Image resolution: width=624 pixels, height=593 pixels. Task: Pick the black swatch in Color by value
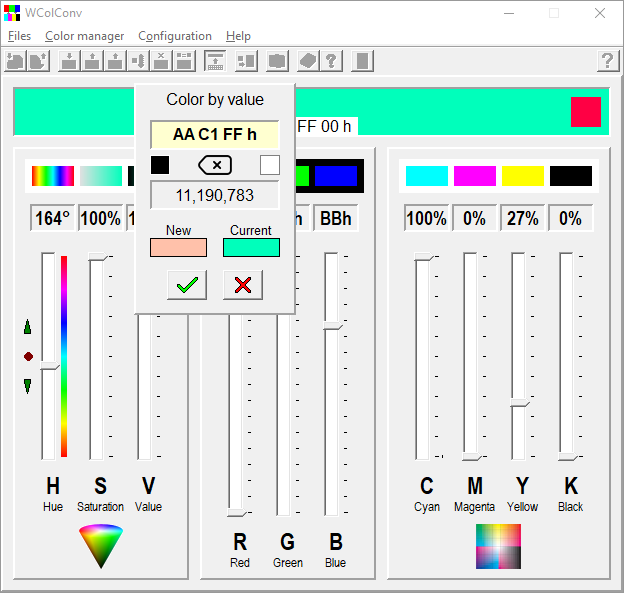click(160, 165)
